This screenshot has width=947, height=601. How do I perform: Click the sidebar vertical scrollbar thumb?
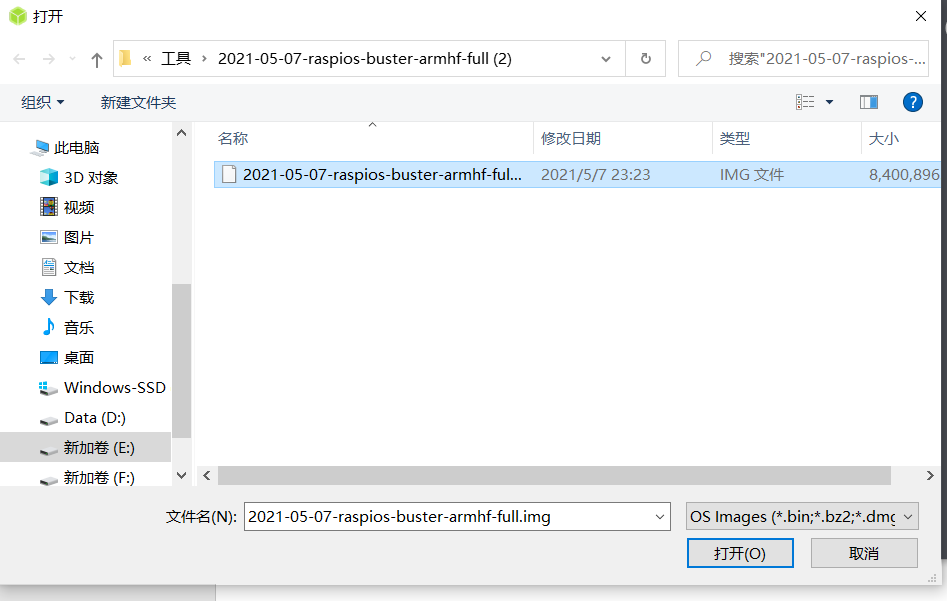coord(181,361)
